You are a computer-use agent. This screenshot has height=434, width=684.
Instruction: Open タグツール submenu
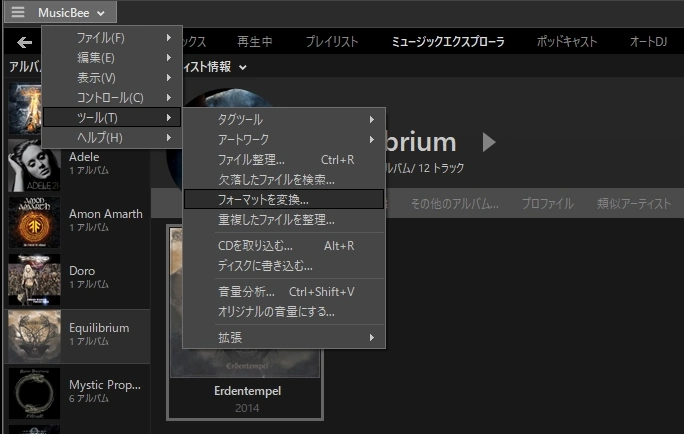284,120
